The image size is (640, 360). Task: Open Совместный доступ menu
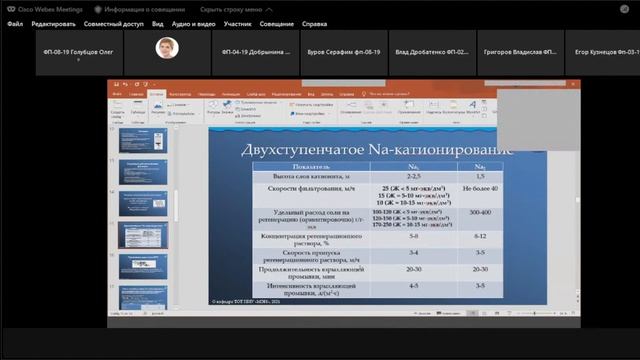113,24
